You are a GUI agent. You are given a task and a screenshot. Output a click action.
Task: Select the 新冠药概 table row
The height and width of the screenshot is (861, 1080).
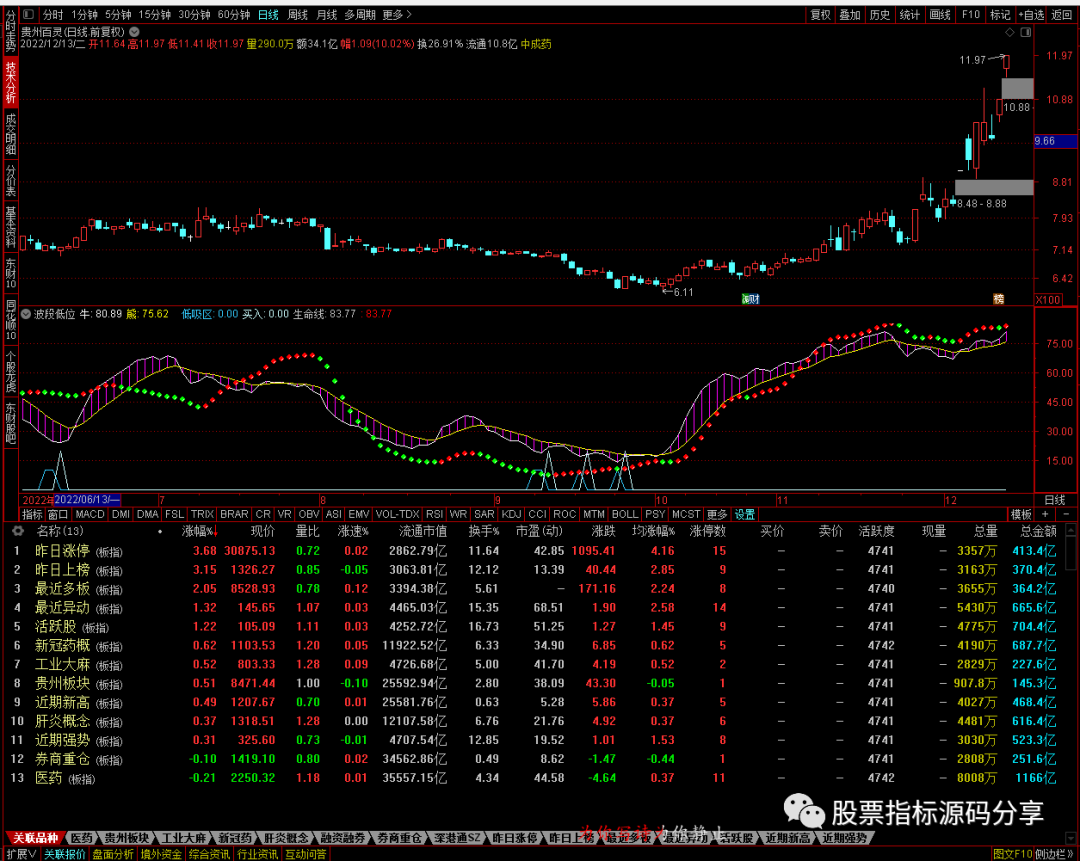point(534,645)
